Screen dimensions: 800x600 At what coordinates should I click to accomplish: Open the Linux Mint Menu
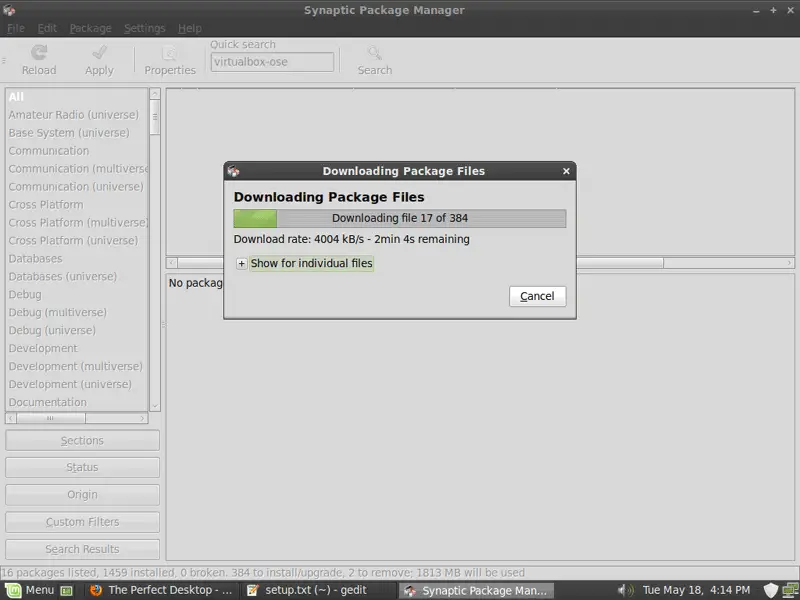[30, 590]
